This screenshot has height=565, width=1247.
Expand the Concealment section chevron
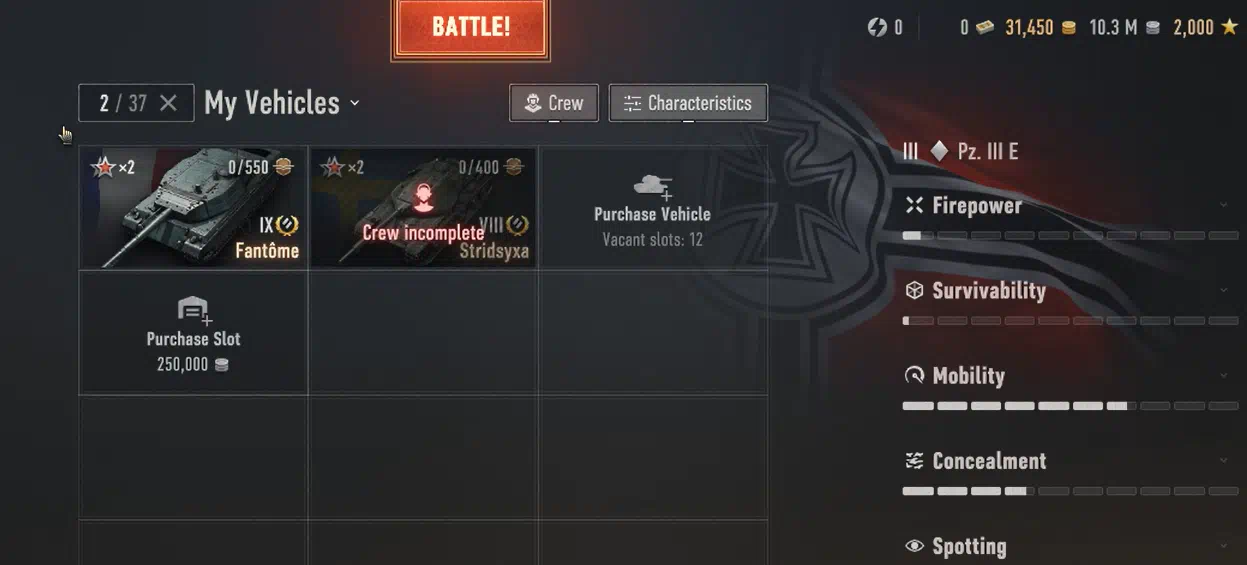click(1224, 460)
